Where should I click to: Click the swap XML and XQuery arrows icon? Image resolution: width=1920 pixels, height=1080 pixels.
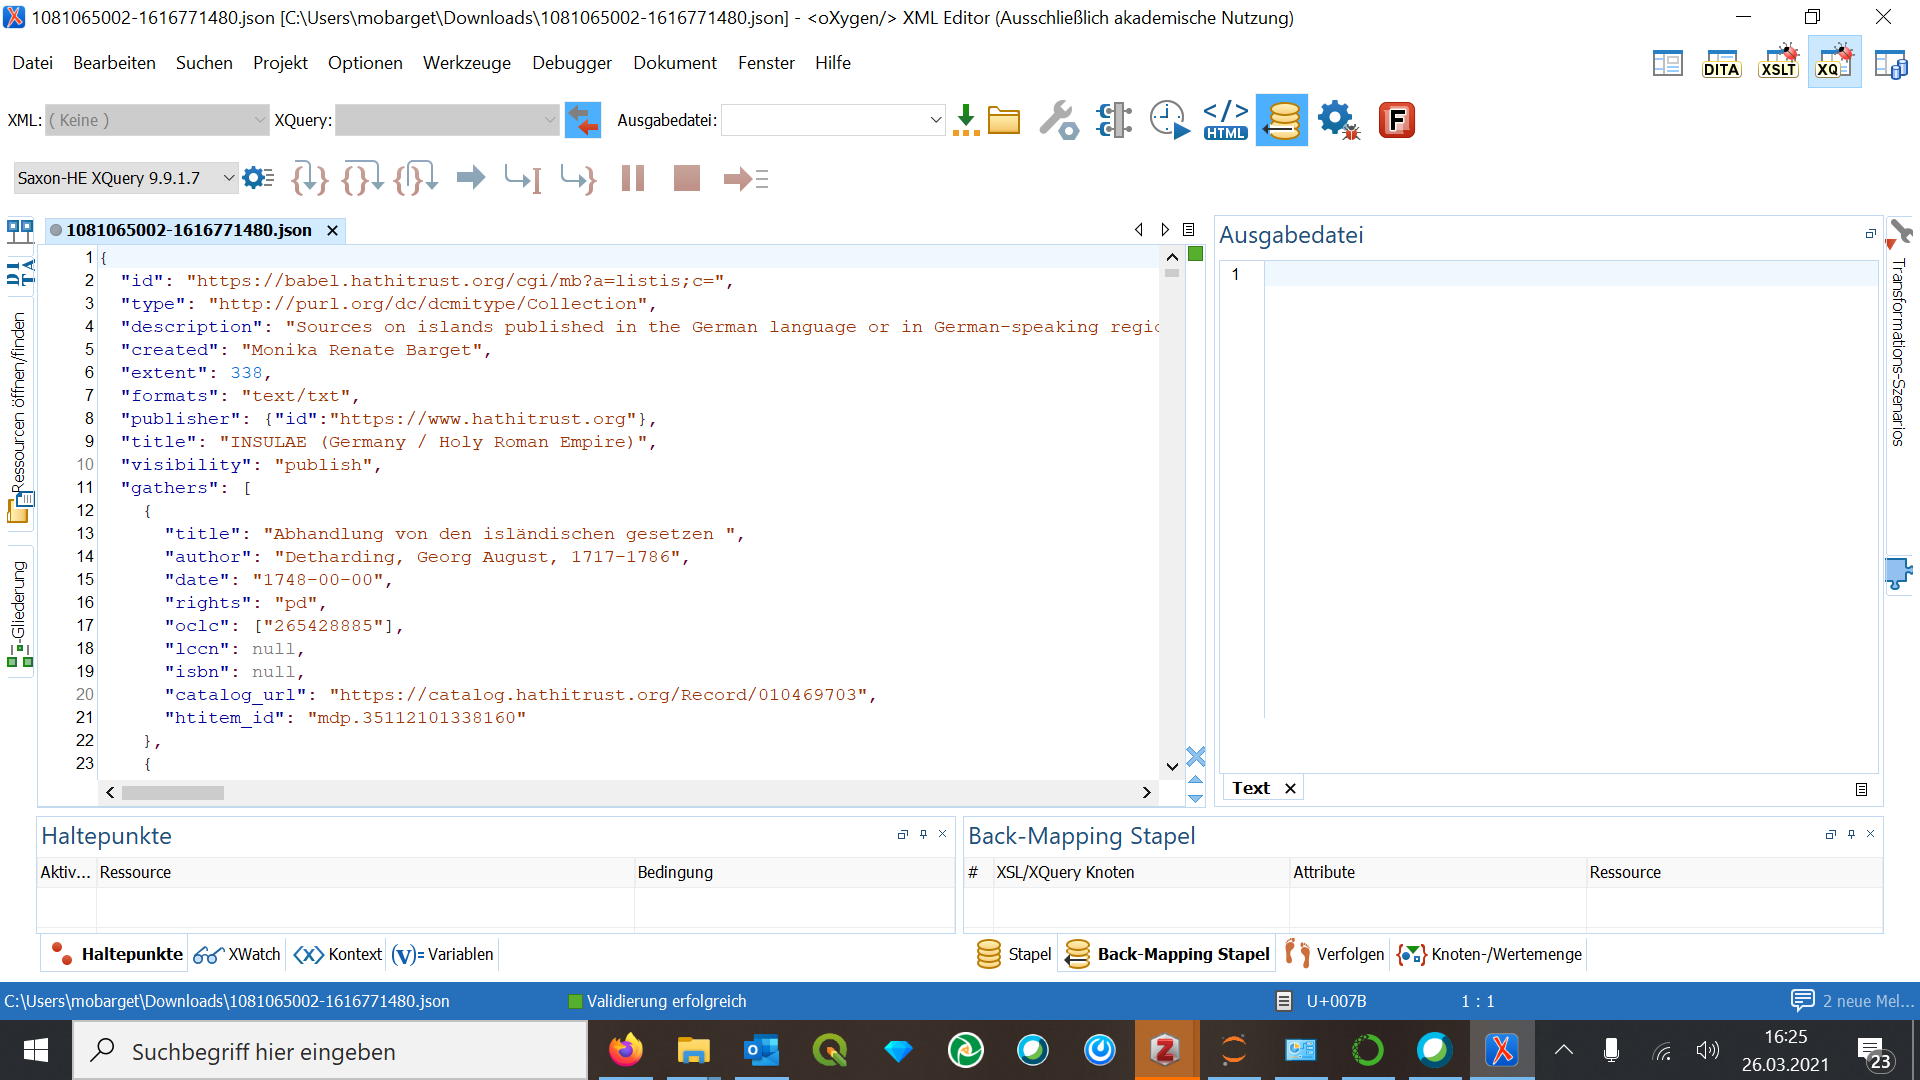coord(583,120)
